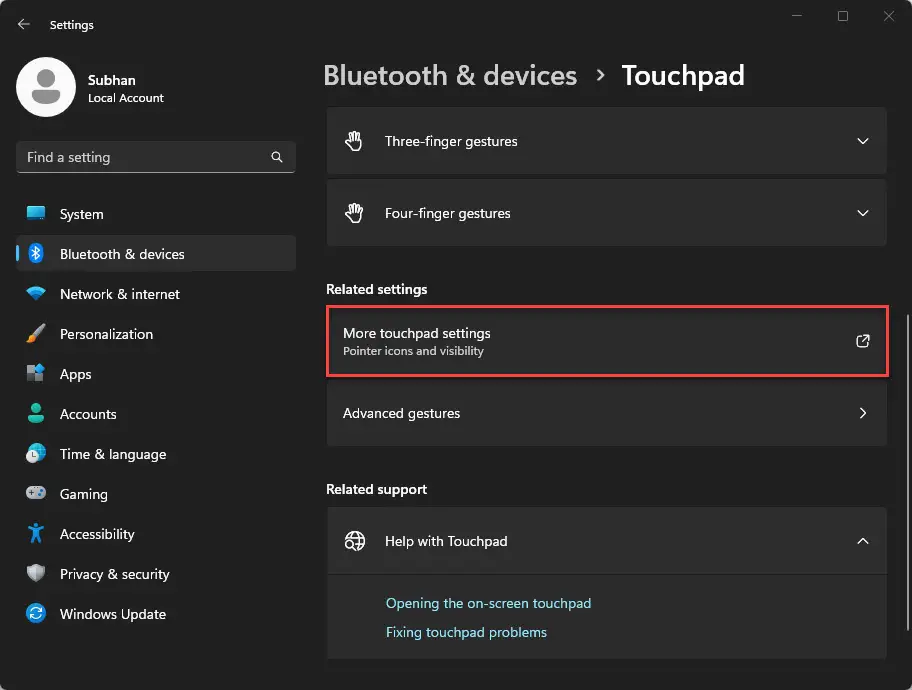Image resolution: width=912 pixels, height=690 pixels.
Task: Expand the Four-finger gestures section
Action: pyautogui.click(x=862, y=213)
